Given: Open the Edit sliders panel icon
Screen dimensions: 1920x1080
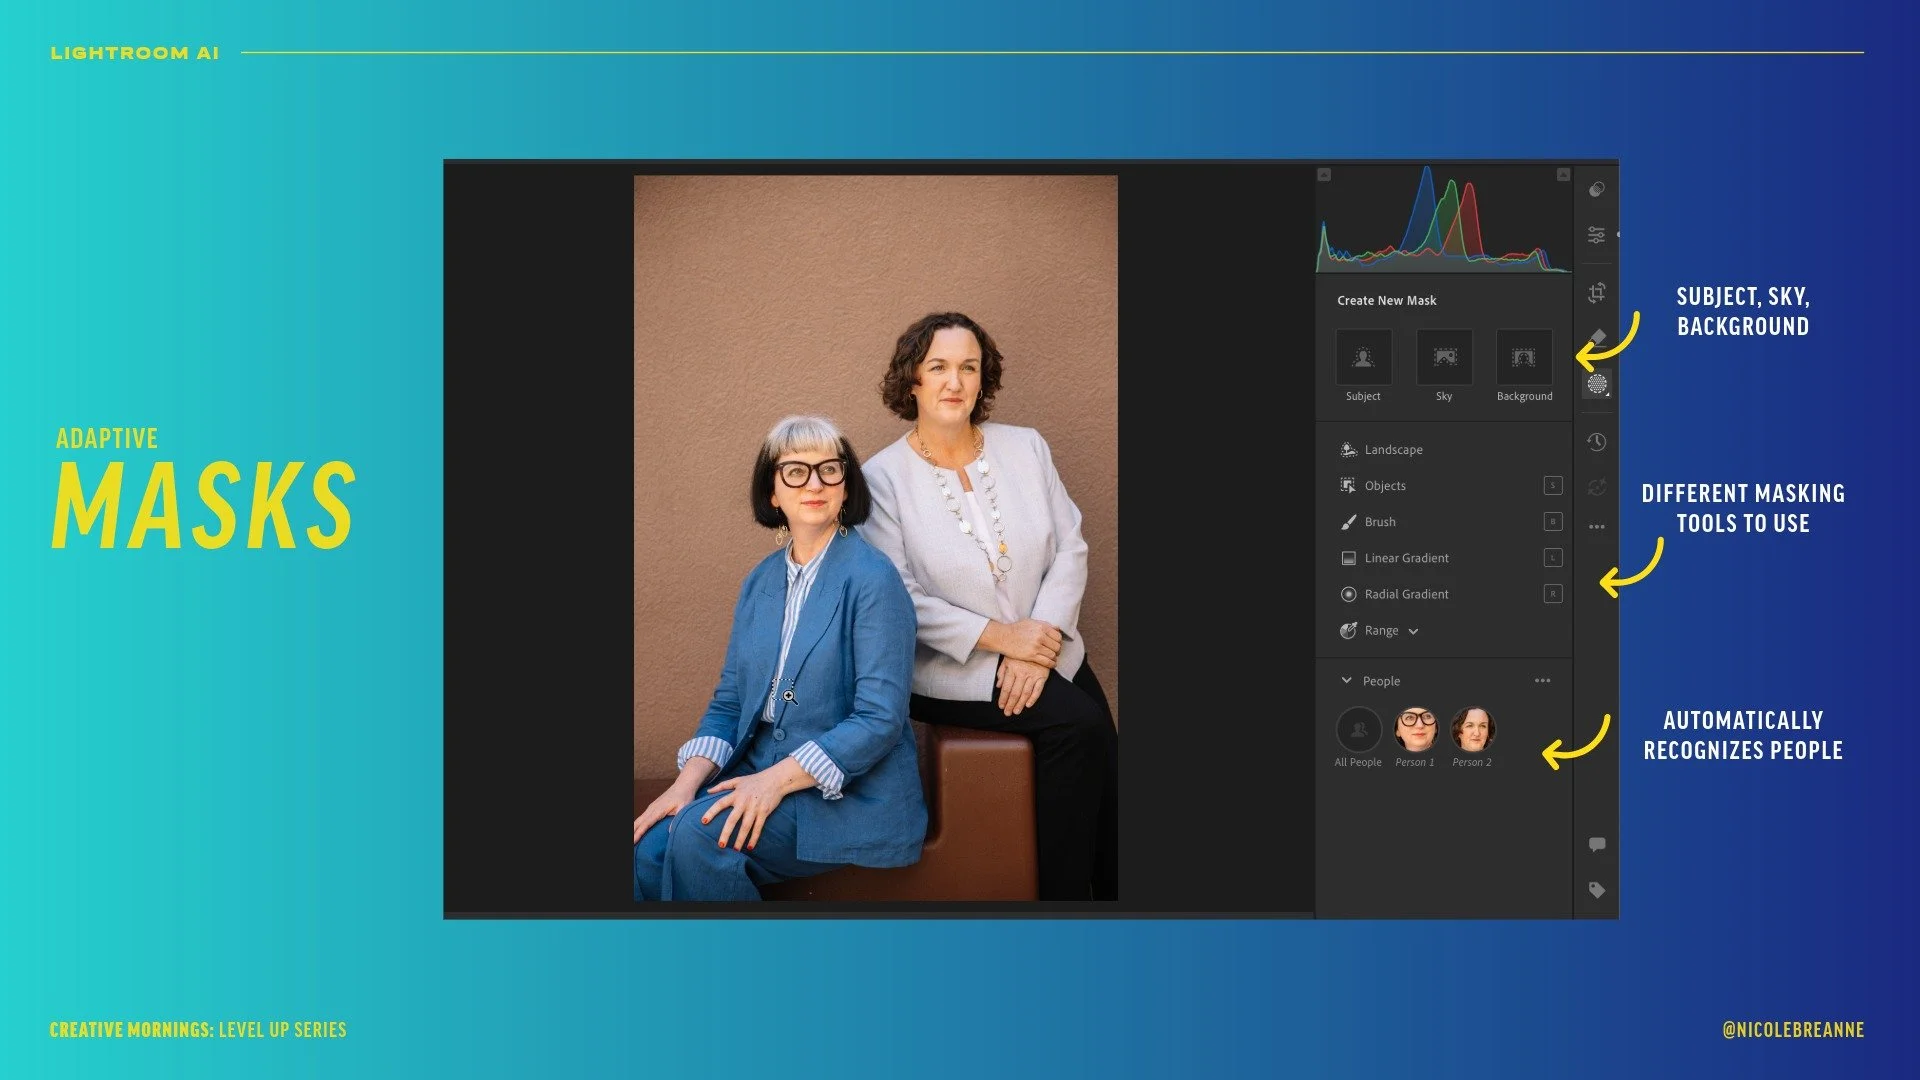Looking at the screenshot, I should 1597,235.
